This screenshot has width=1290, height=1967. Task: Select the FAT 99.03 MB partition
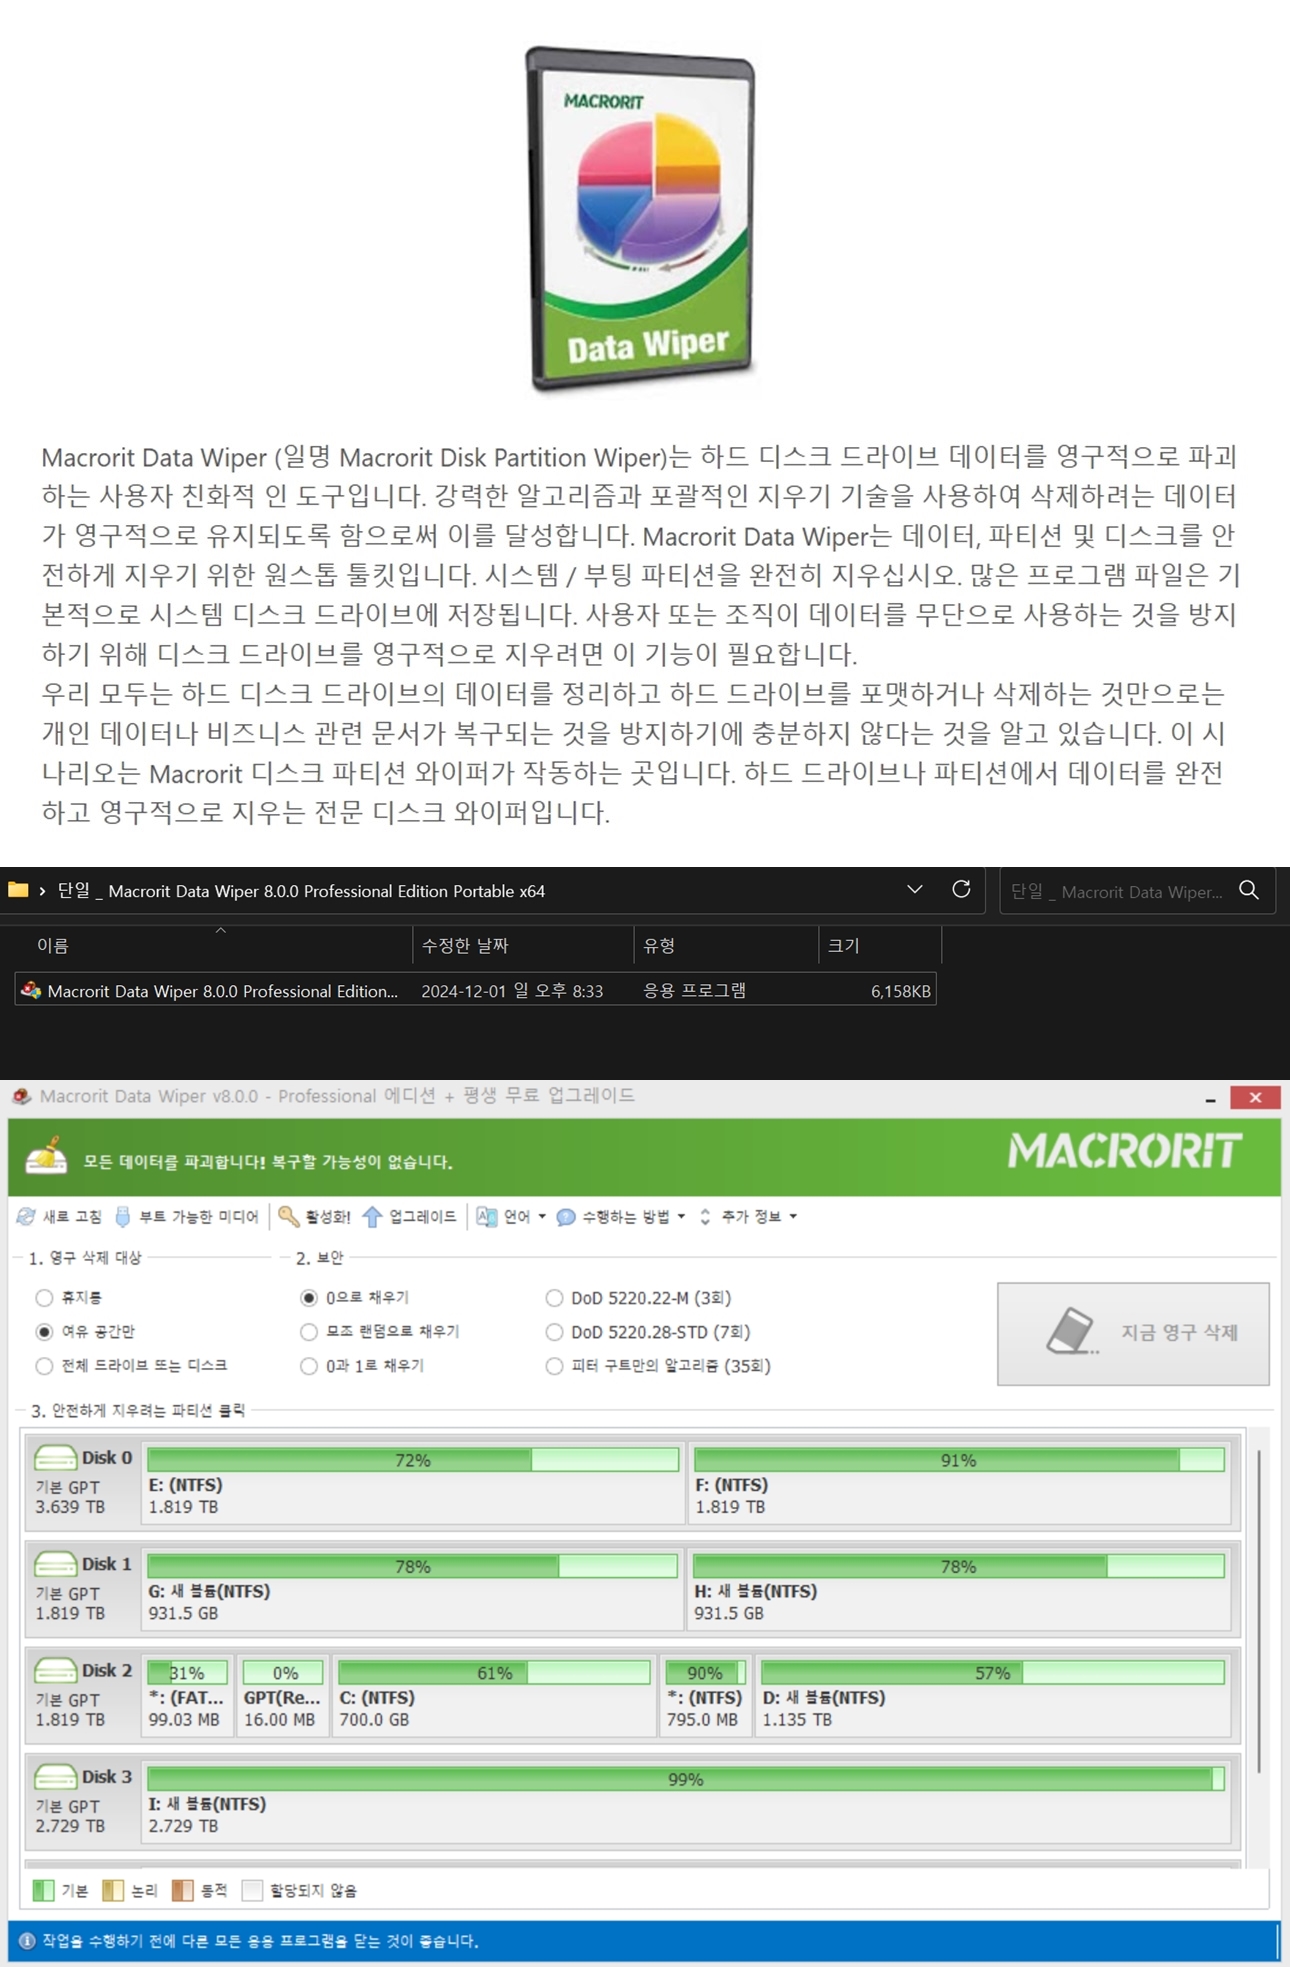point(187,1695)
